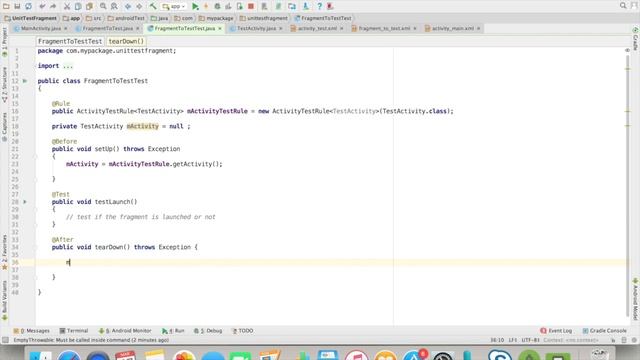This screenshot has width=640, height=360.
Task: Switch to fragment_to_test.xml tab
Action: coord(384,29)
